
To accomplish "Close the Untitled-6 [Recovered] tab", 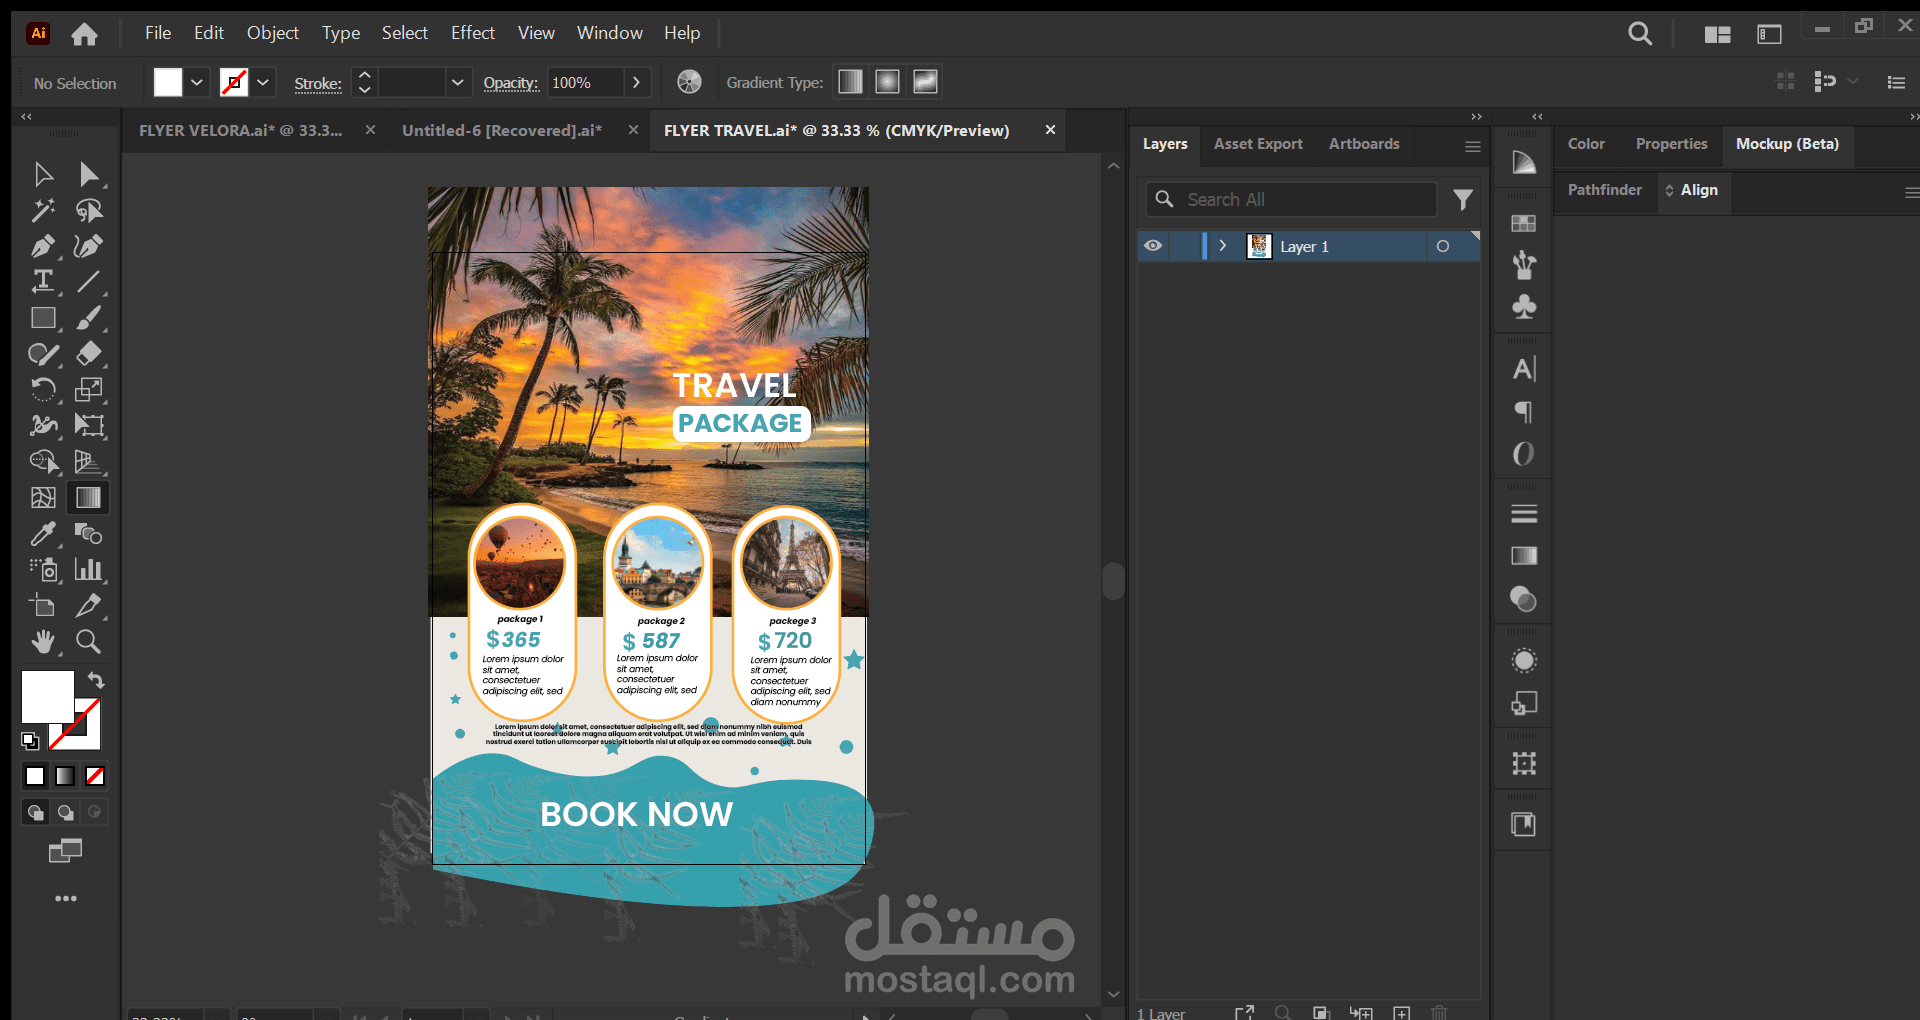I will pos(633,130).
